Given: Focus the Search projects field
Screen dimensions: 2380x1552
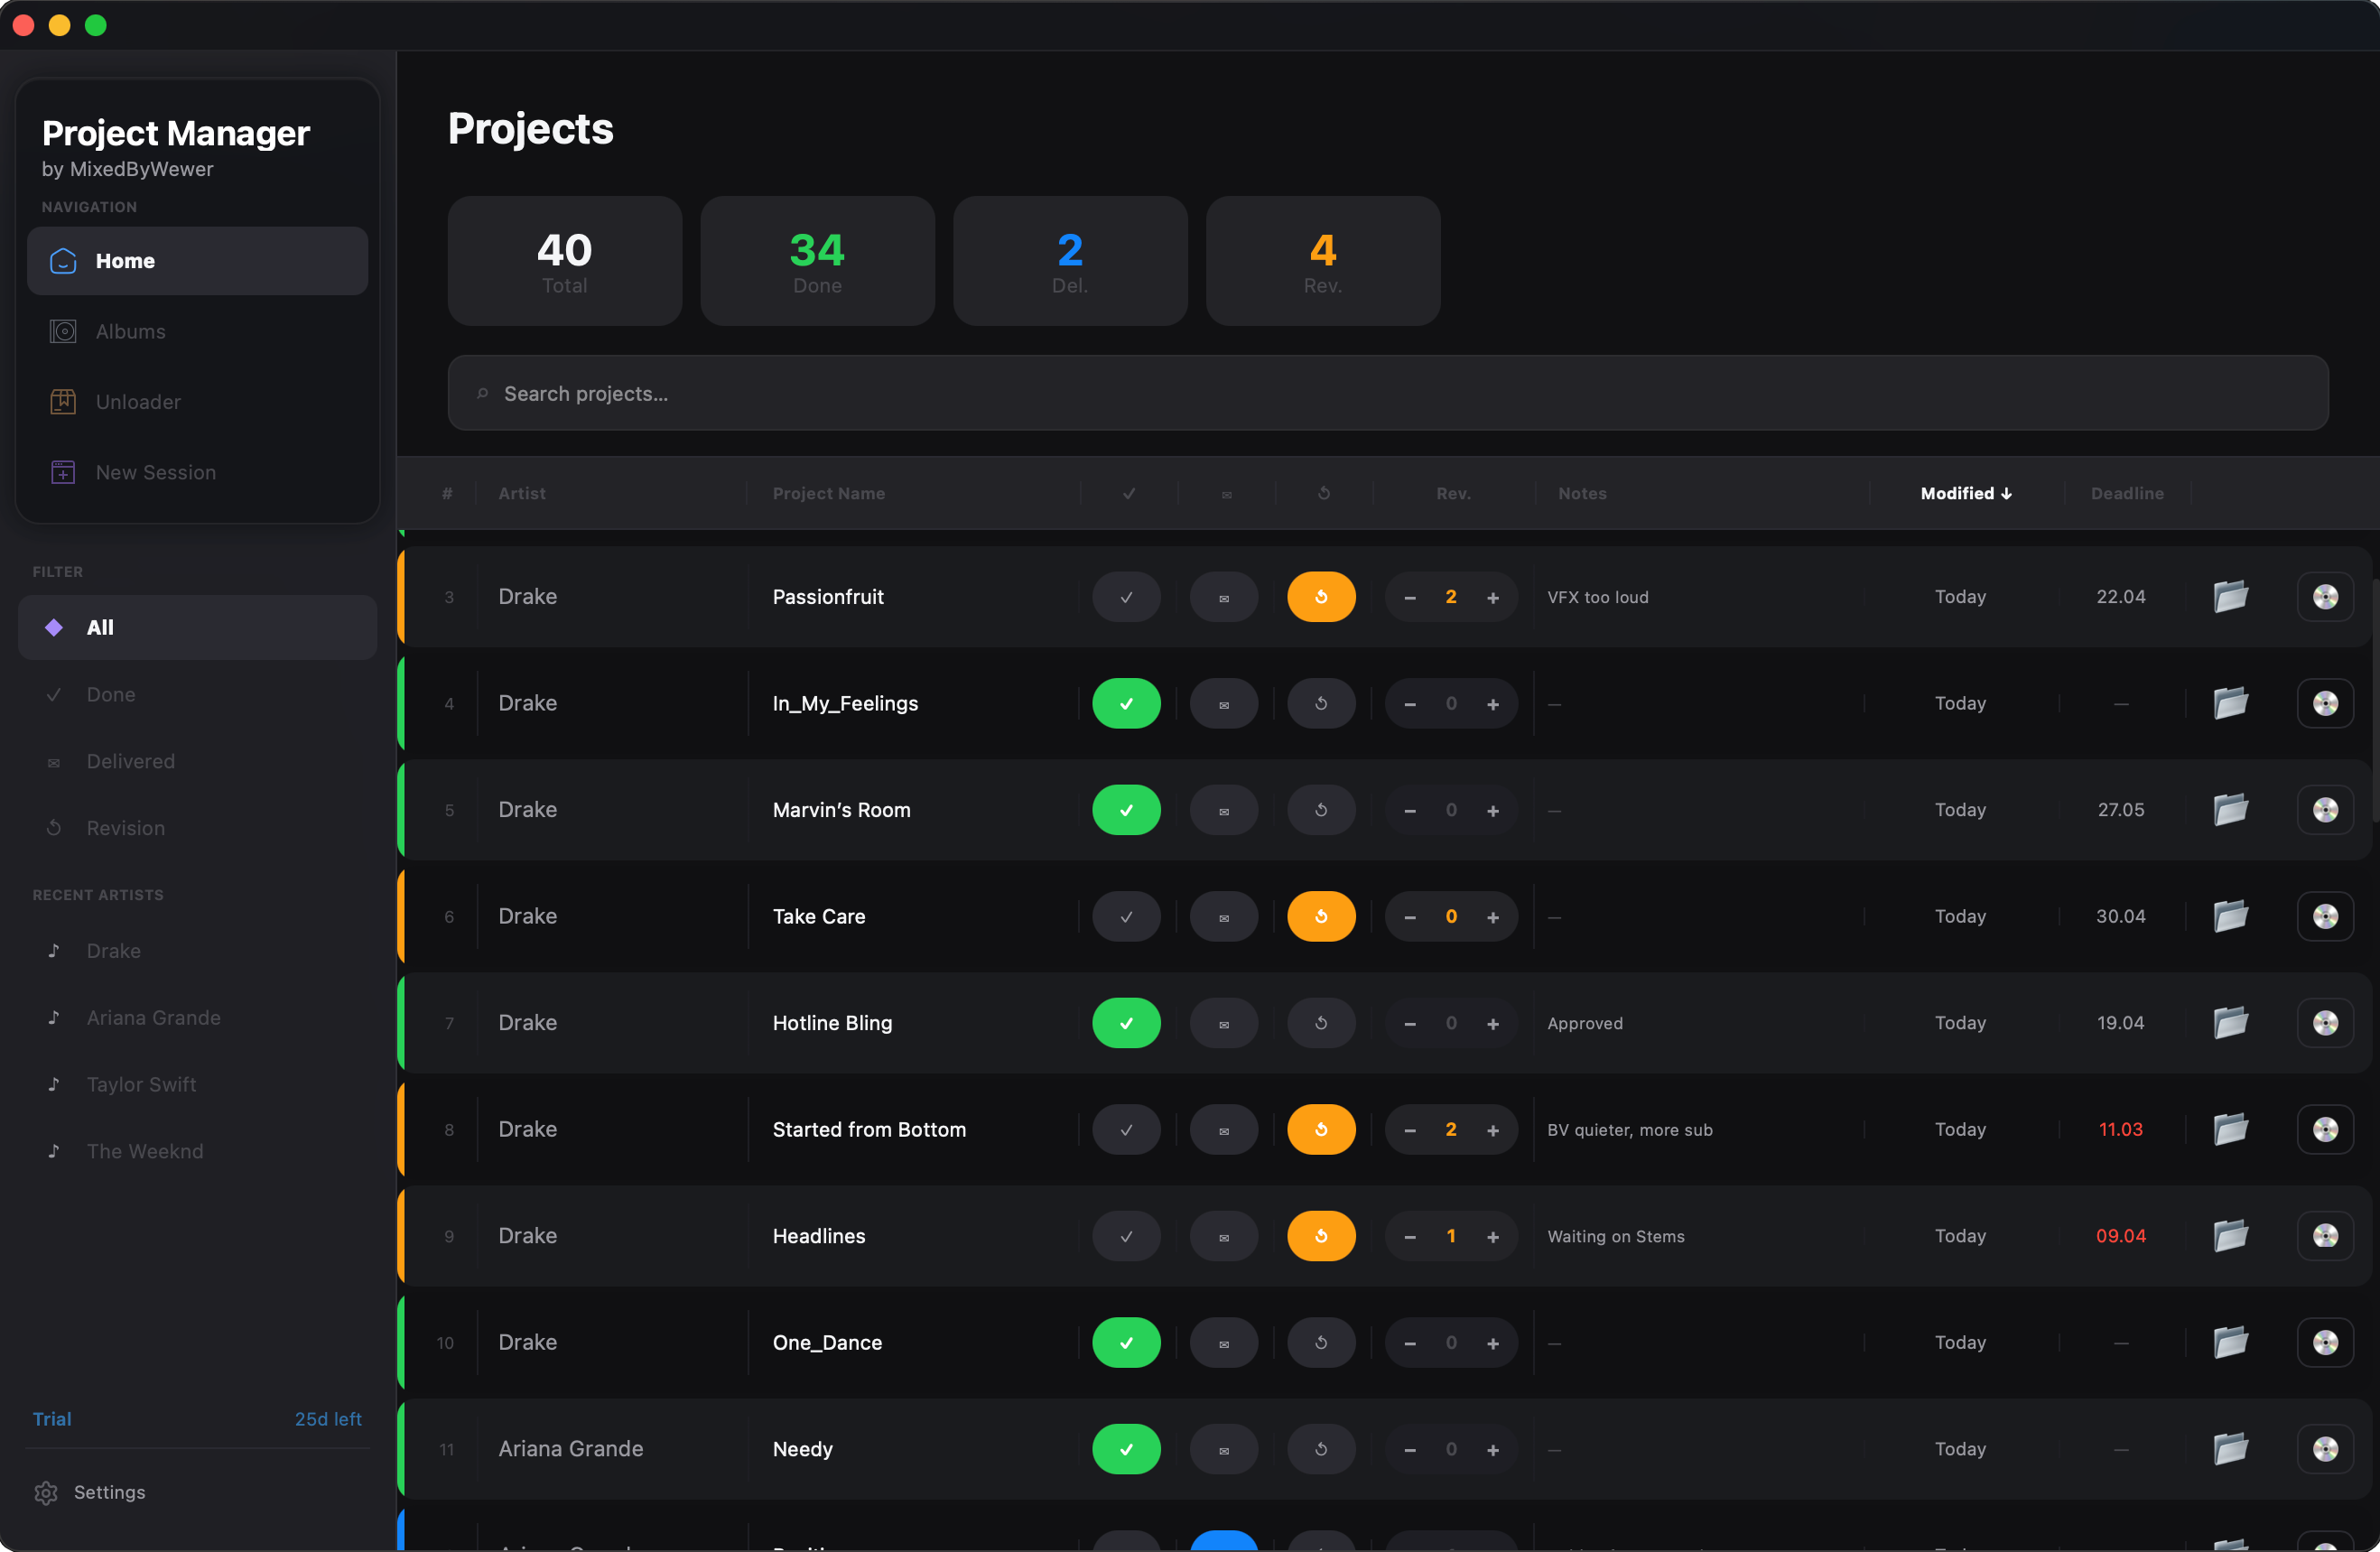Looking at the screenshot, I should pyautogui.click(x=1387, y=393).
